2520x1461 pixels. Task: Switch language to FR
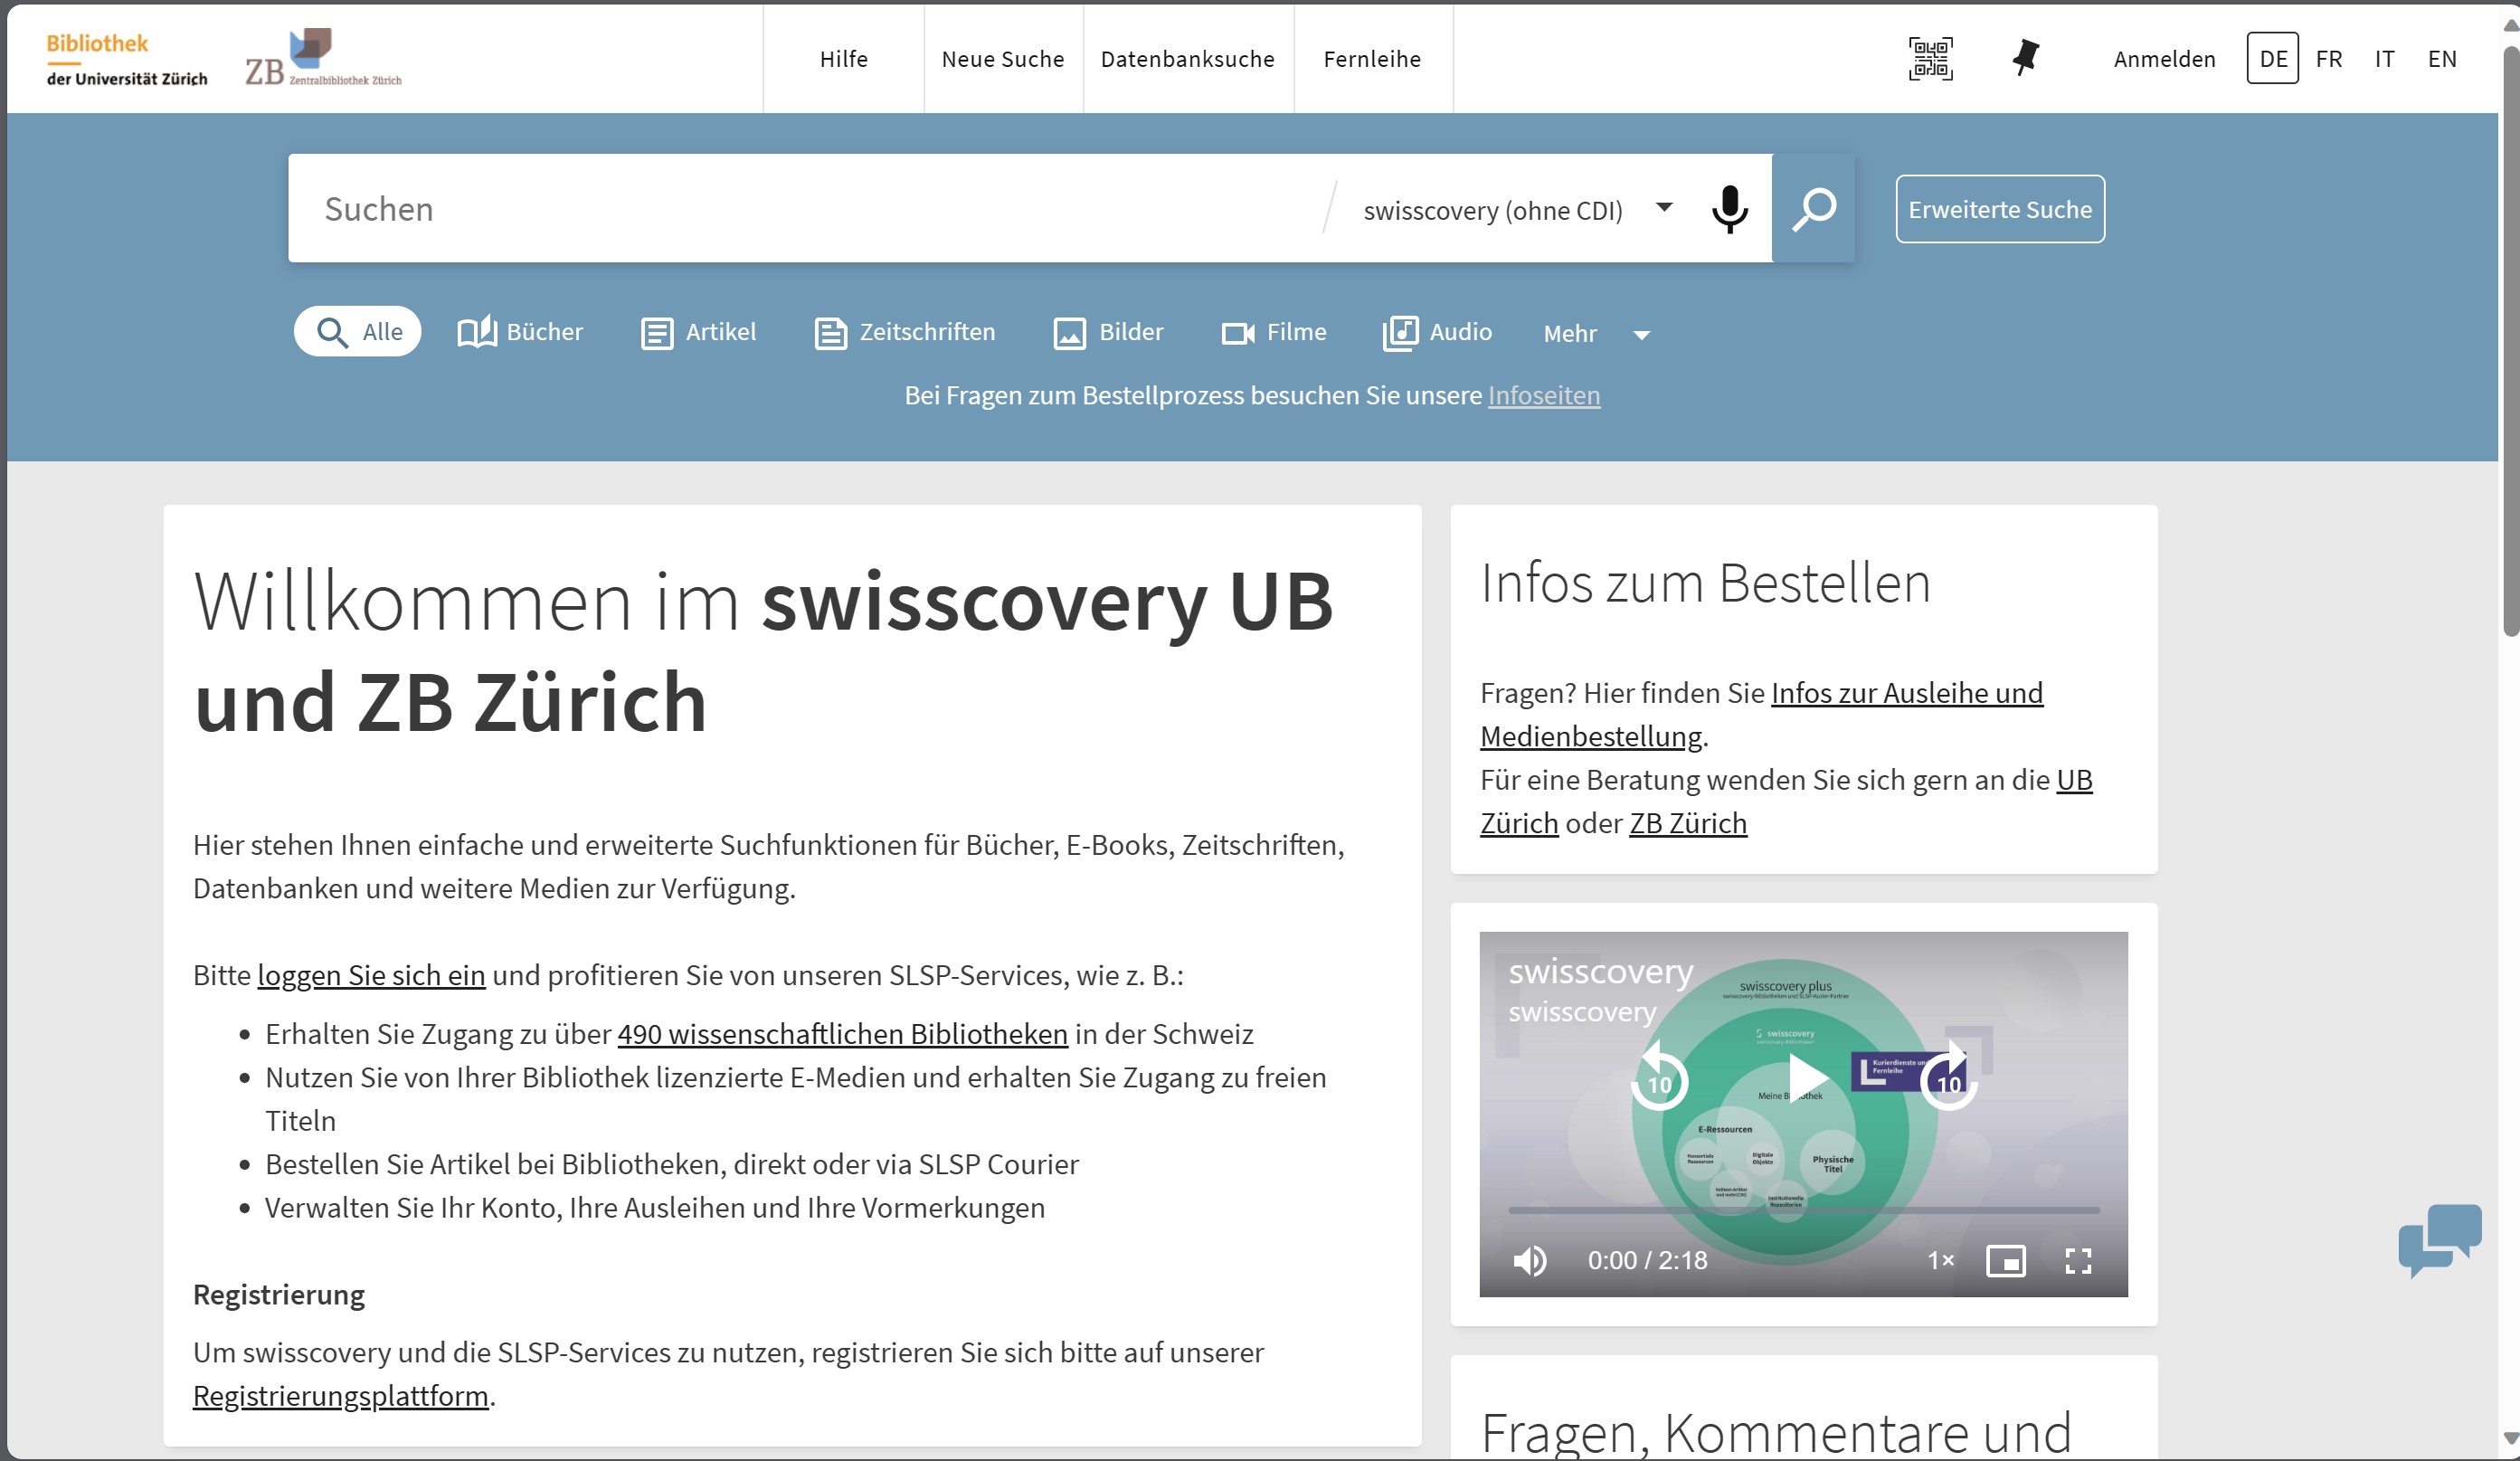[x=2328, y=59]
